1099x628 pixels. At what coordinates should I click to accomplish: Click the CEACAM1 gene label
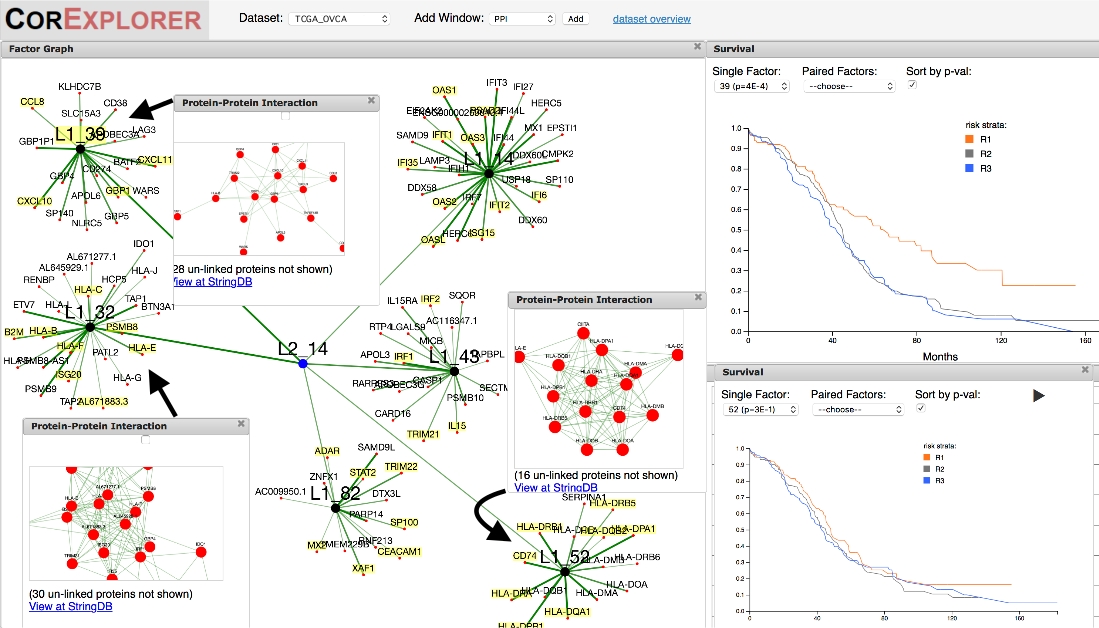tap(399, 552)
